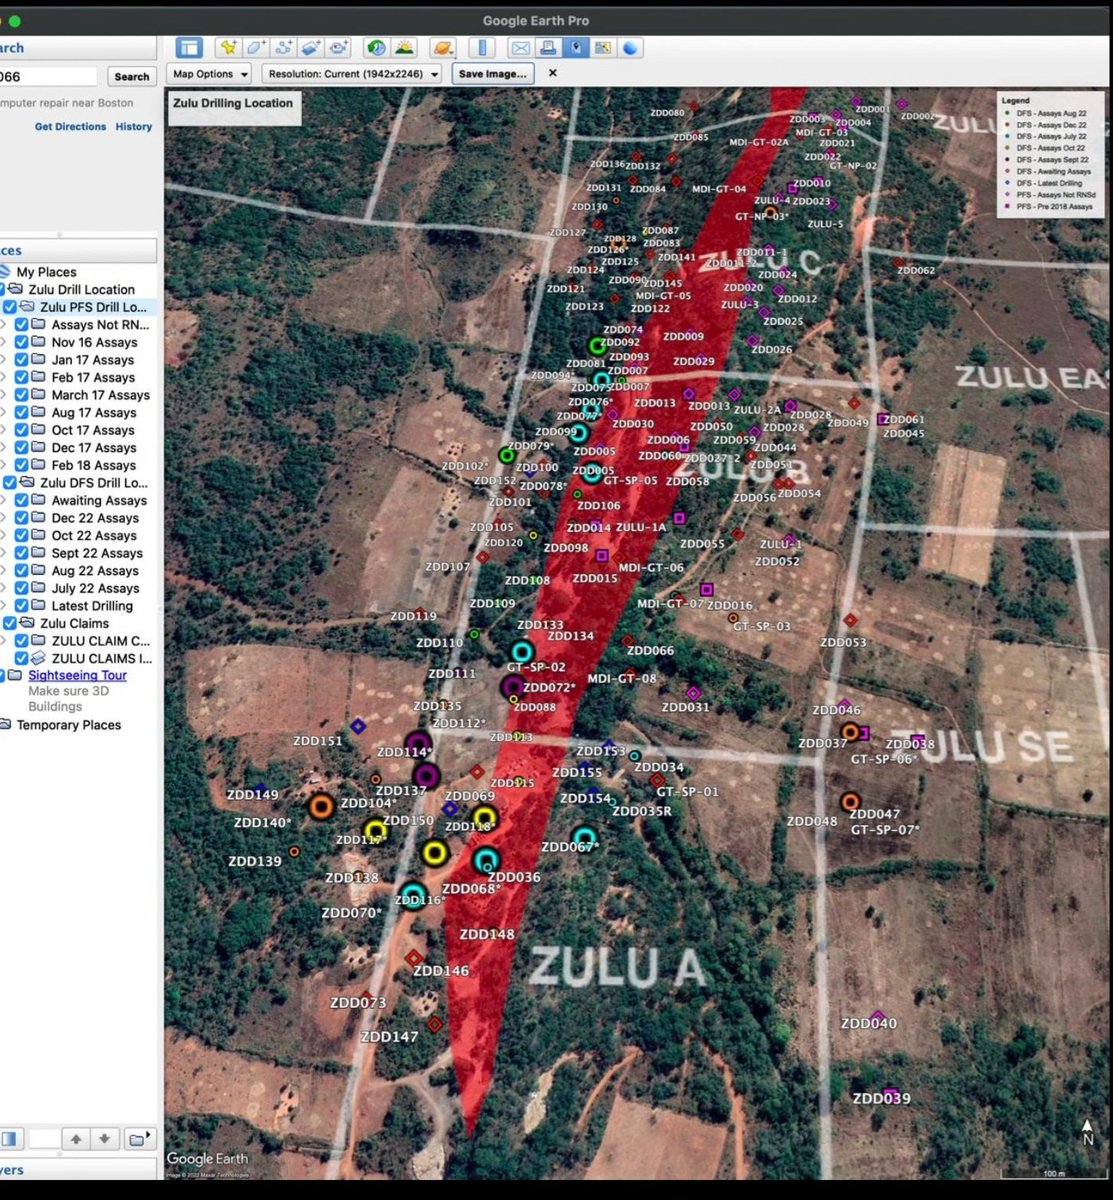Select the Oct 17 Assays row
Viewport: 1113px width, 1200px height.
click(x=93, y=430)
